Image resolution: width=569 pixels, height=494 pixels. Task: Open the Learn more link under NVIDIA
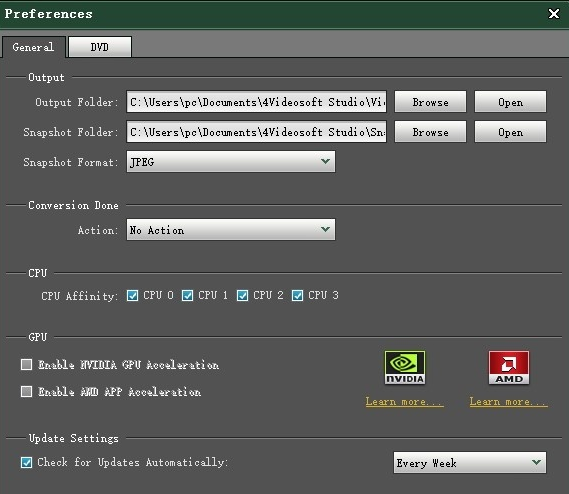[x=405, y=401]
